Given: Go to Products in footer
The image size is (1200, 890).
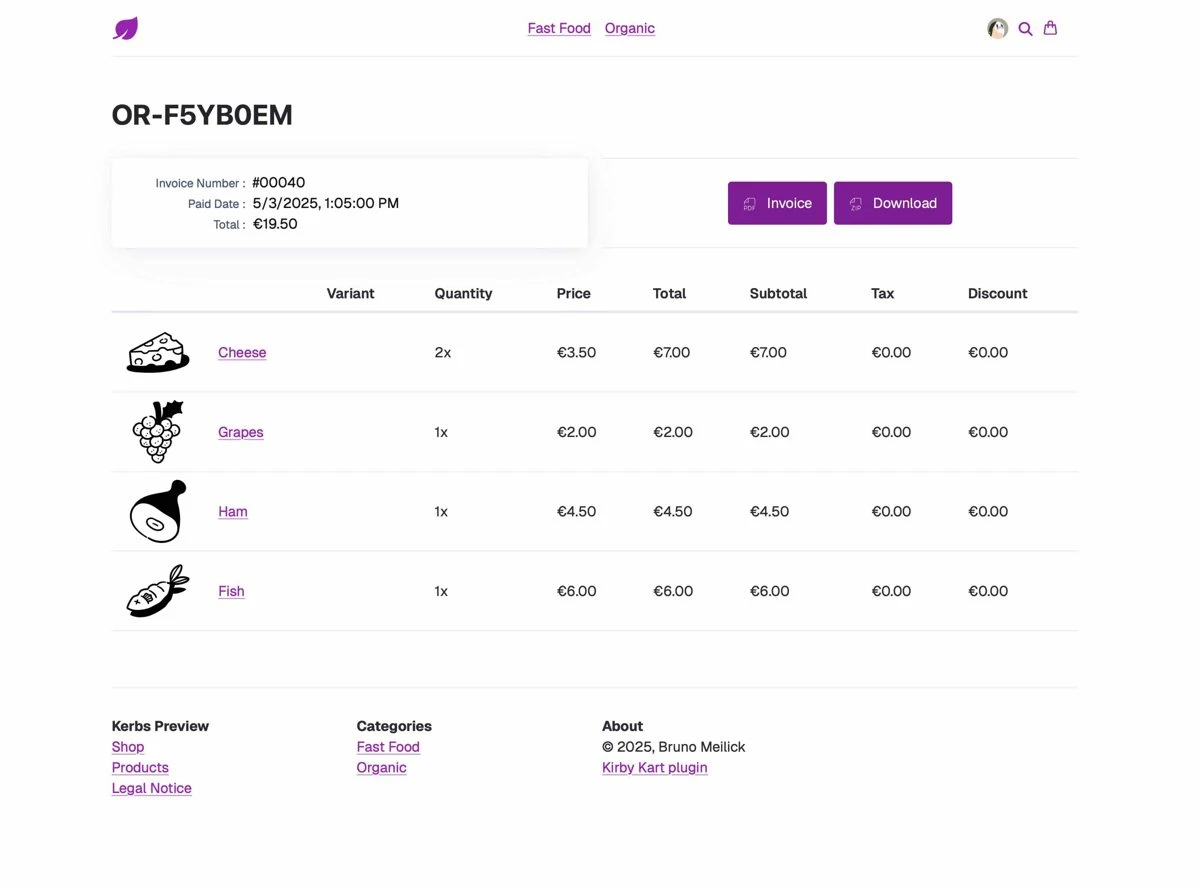Looking at the screenshot, I should coord(140,768).
